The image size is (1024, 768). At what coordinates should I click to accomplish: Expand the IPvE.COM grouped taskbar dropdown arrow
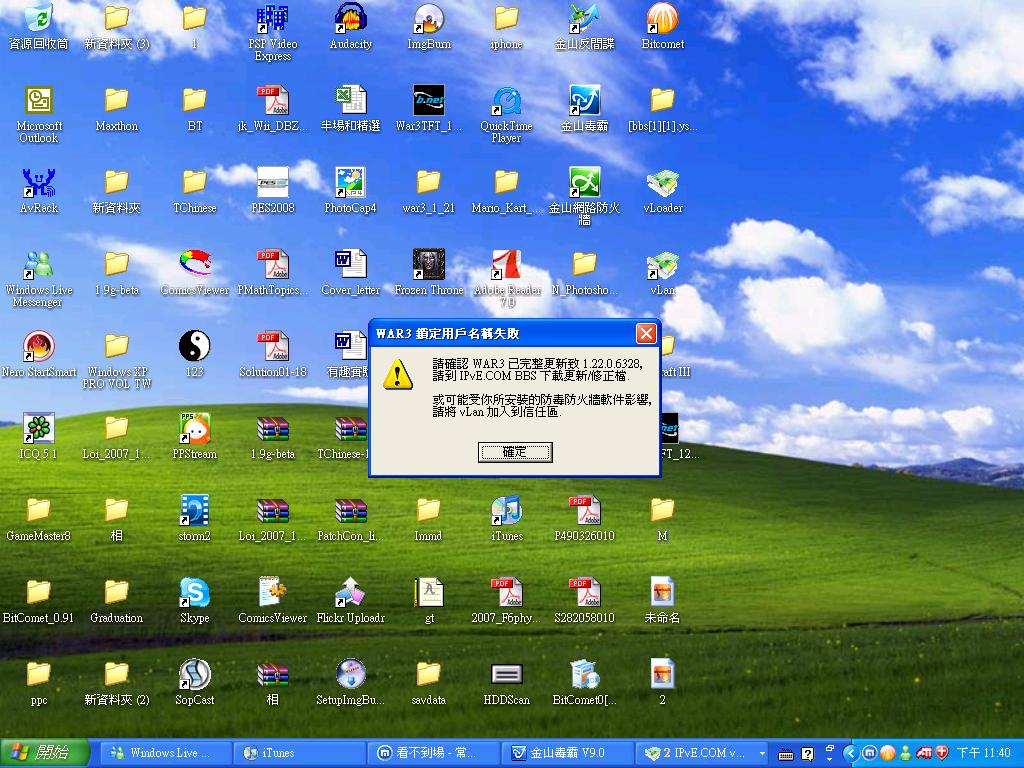click(x=762, y=753)
